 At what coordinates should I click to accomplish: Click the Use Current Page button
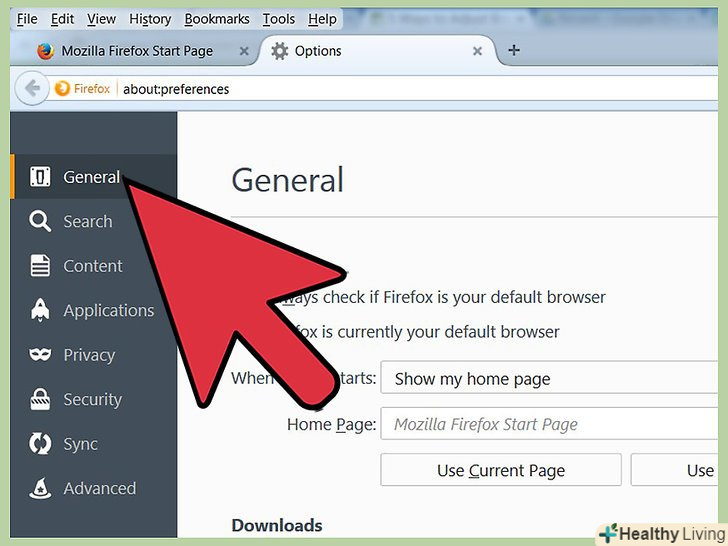(x=501, y=470)
